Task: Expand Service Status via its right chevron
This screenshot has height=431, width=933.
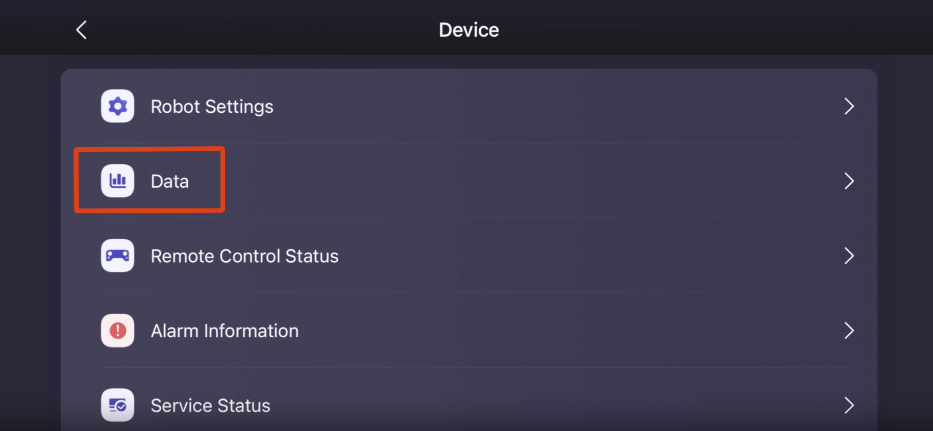Action: (849, 405)
